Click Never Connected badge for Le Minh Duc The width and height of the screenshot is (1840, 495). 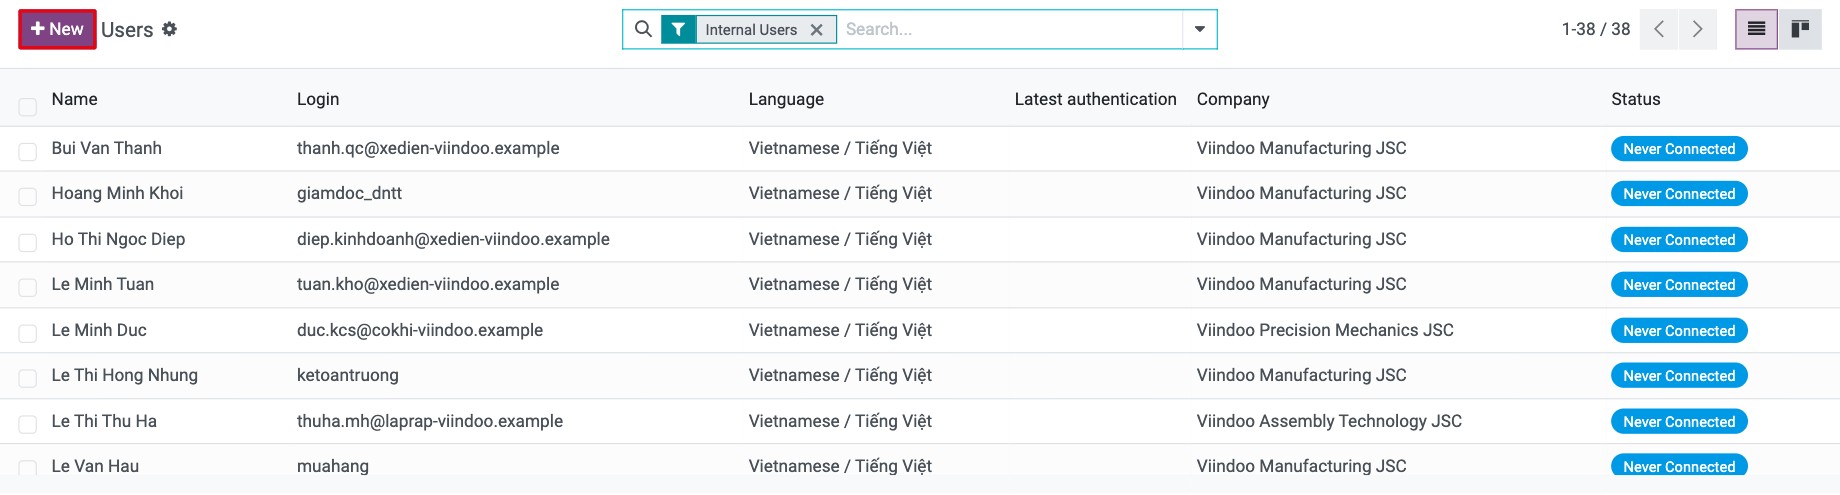pyautogui.click(x=1679, y=331)
